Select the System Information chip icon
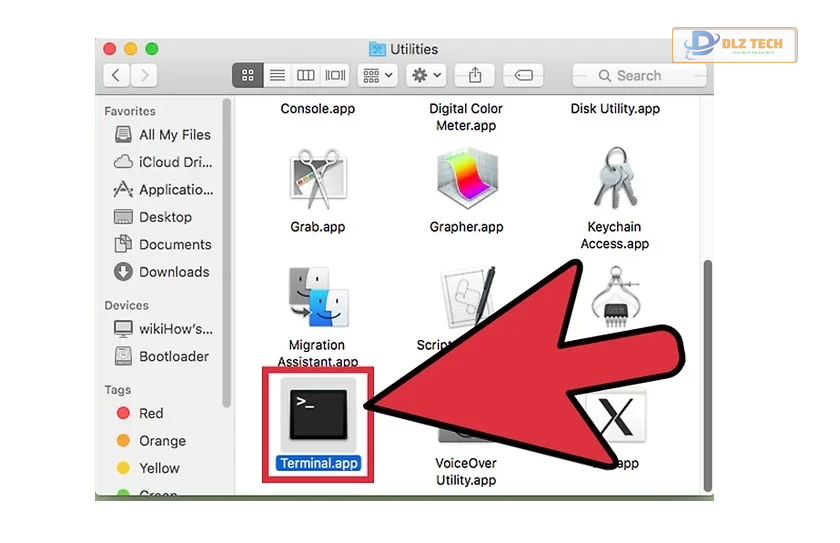 (616, 297)
